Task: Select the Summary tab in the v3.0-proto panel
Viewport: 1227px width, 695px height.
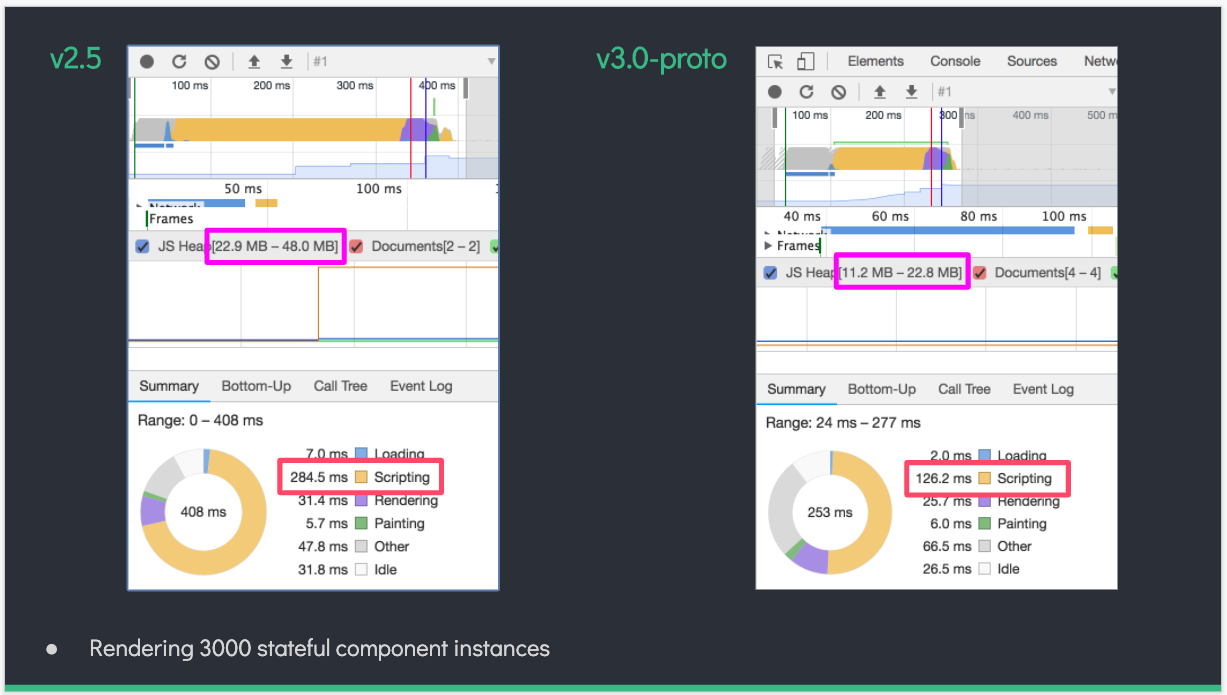Action: click(x=796, y=389)
